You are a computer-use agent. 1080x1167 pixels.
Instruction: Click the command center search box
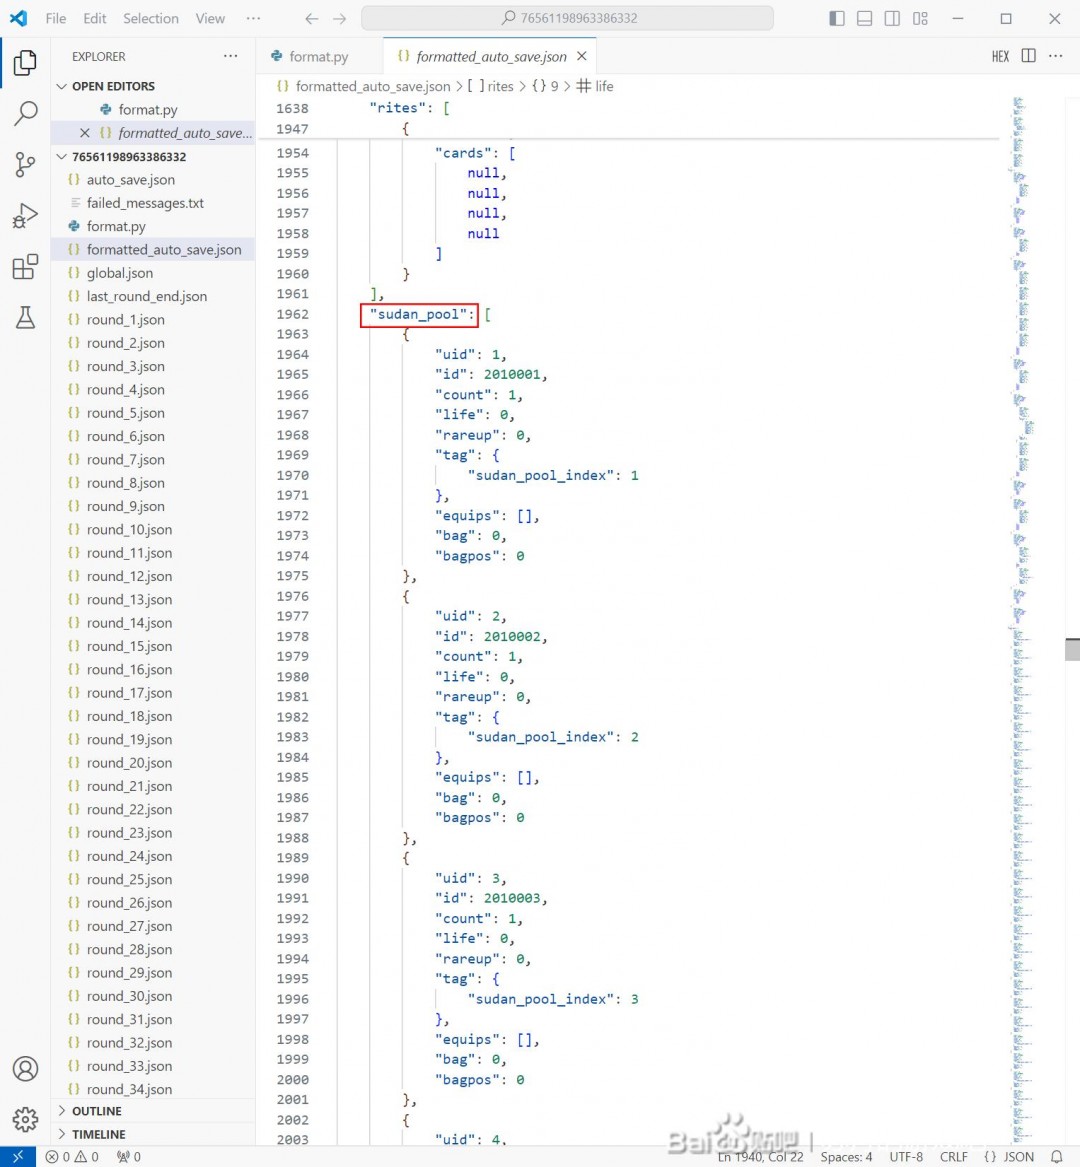click(567, 19)
